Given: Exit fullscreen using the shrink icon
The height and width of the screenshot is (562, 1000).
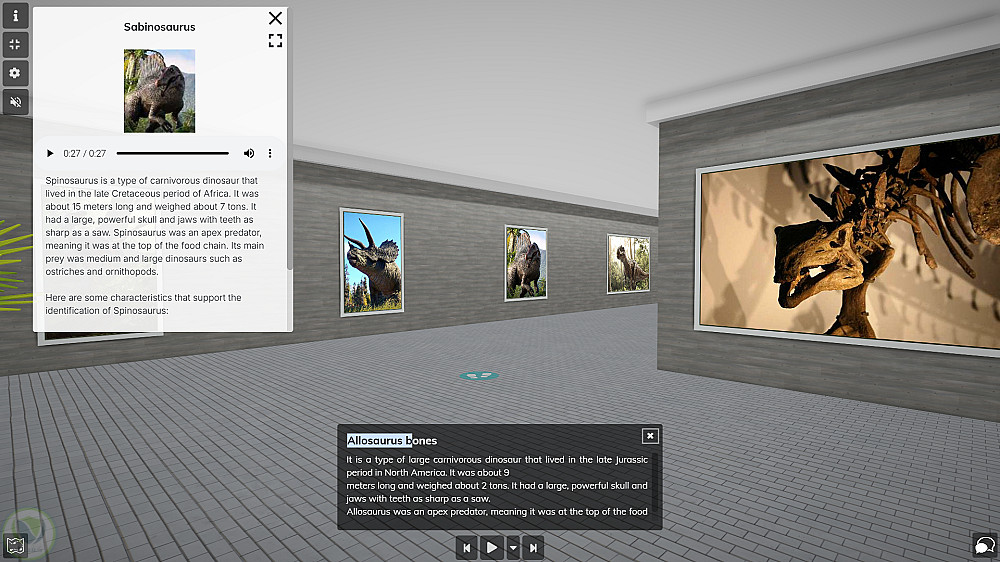Looking at the screenshot, I should tap(15, 44).
